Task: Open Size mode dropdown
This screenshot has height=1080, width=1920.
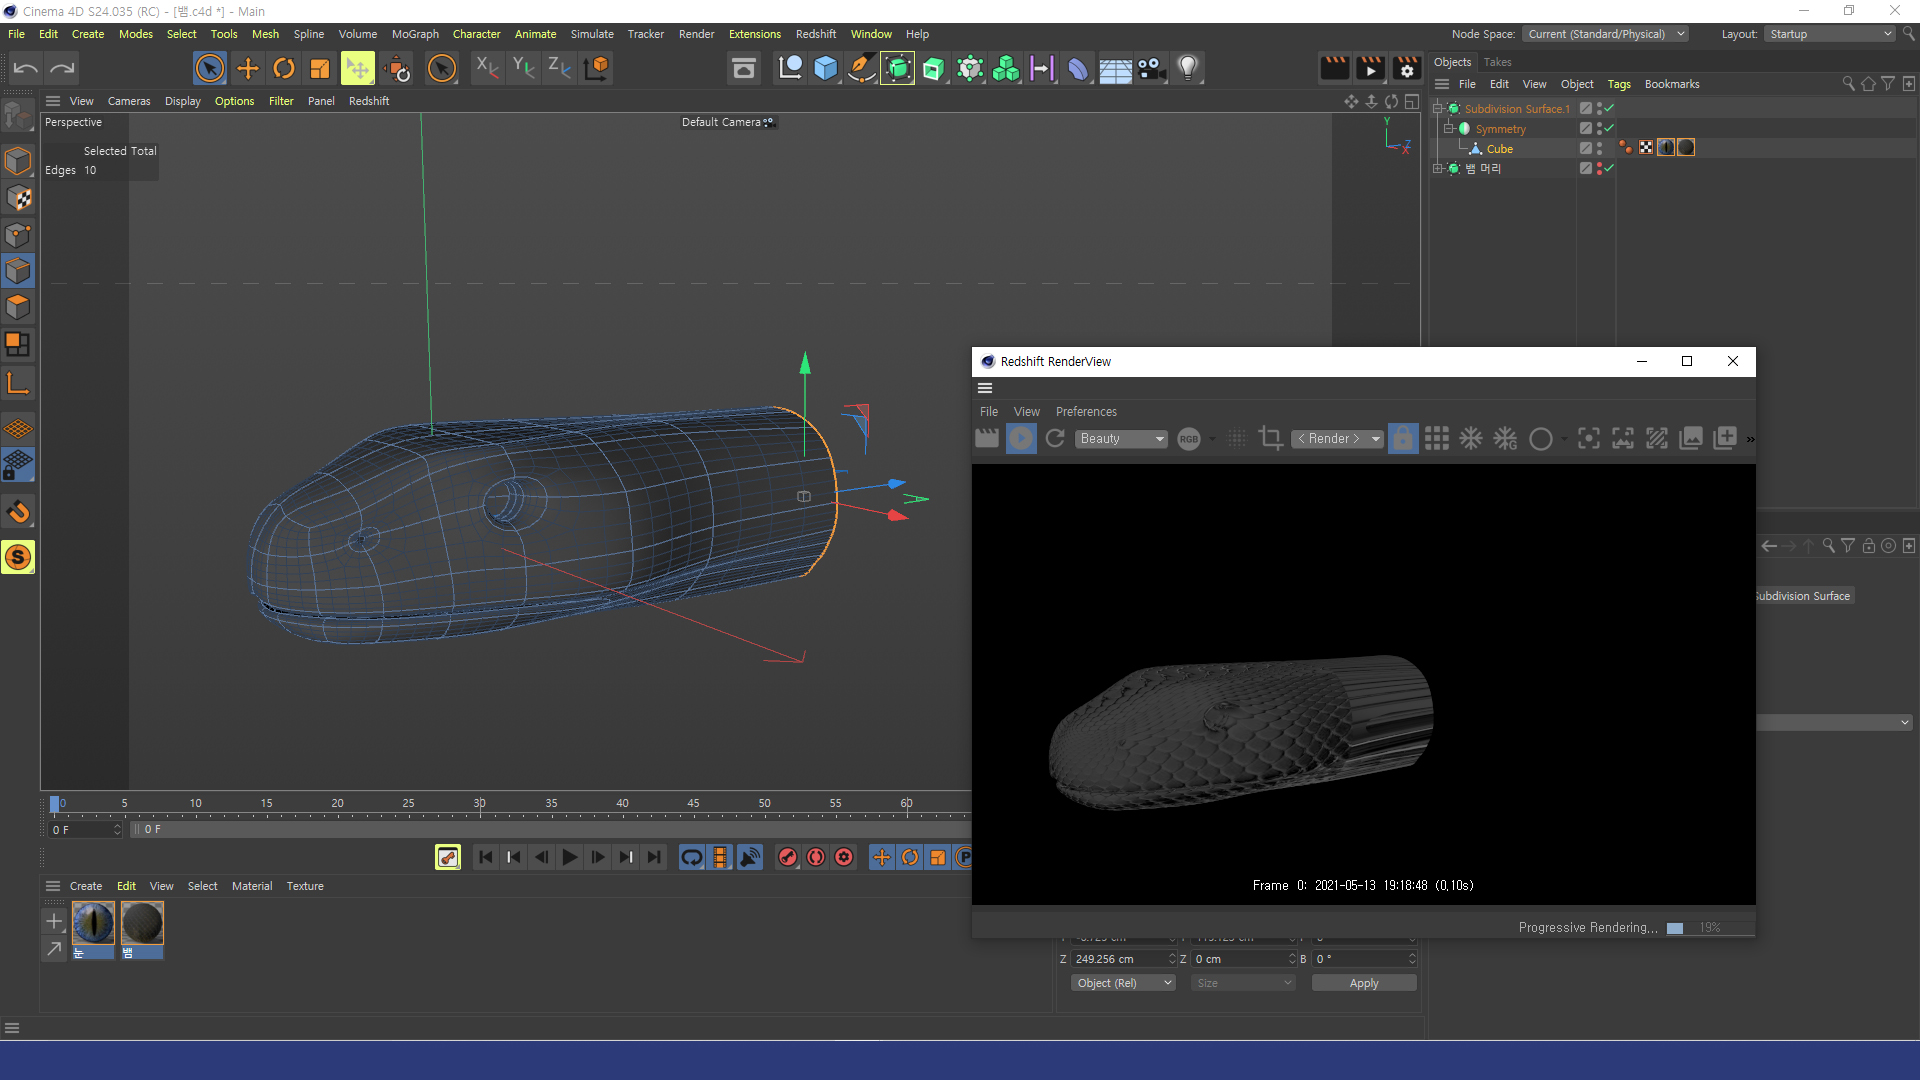Action: pyautogui.click(x=1243, y=983)
